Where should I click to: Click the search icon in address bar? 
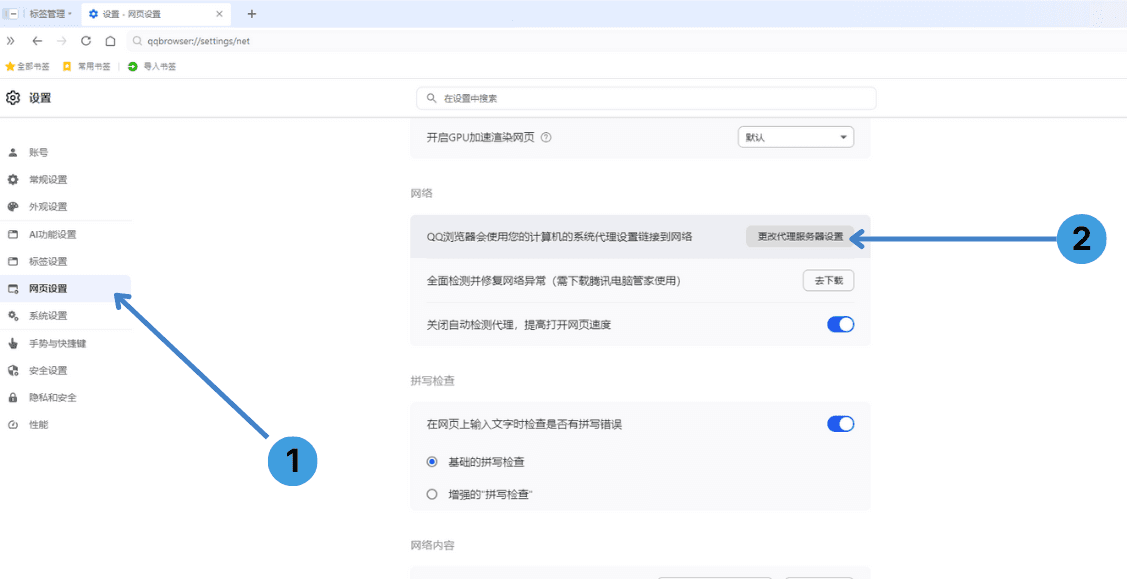[137, 41]
